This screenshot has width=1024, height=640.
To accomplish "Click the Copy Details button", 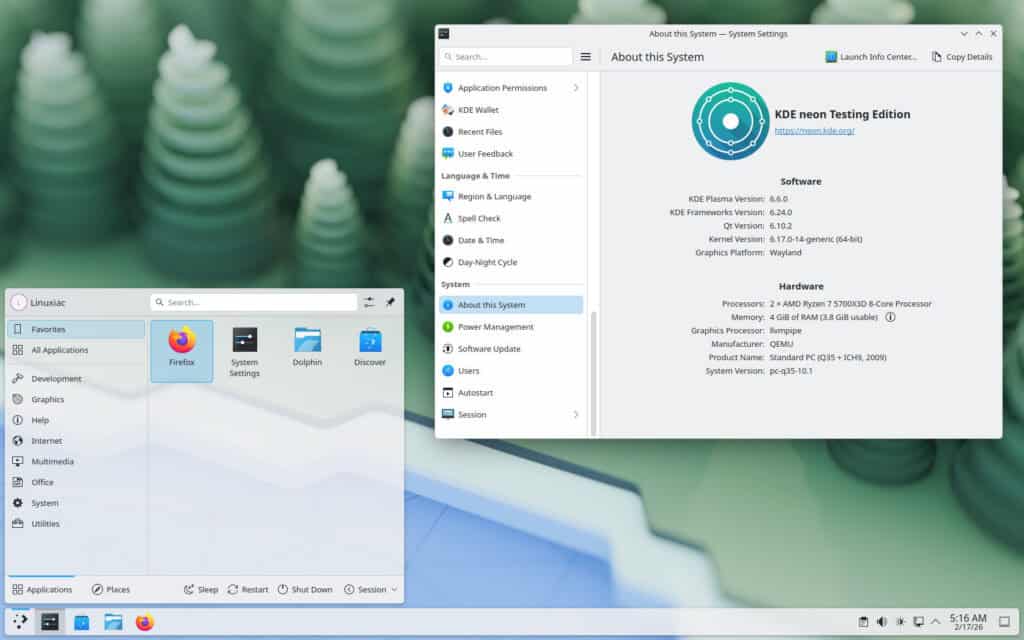I will pos(962,56).
